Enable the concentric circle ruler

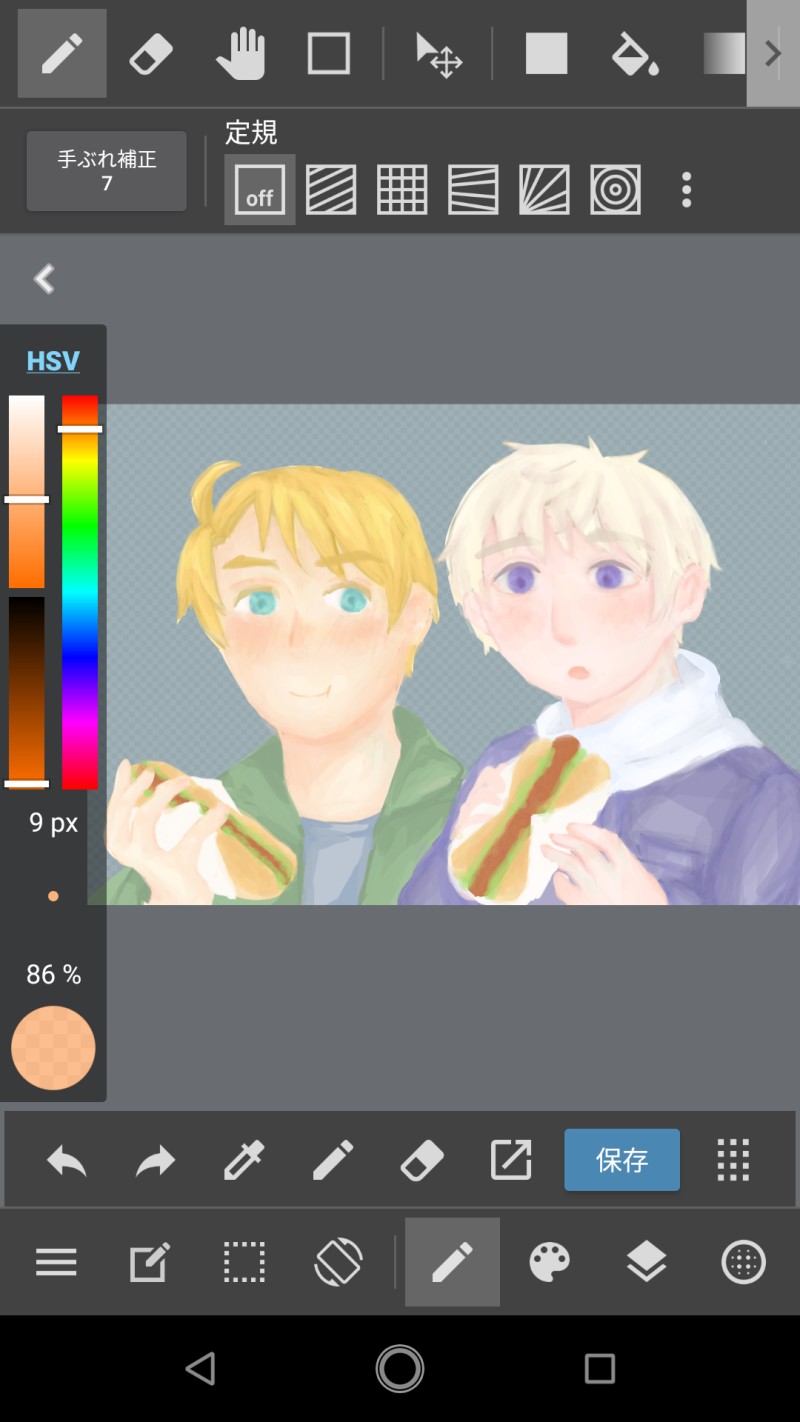click(615, 189)
